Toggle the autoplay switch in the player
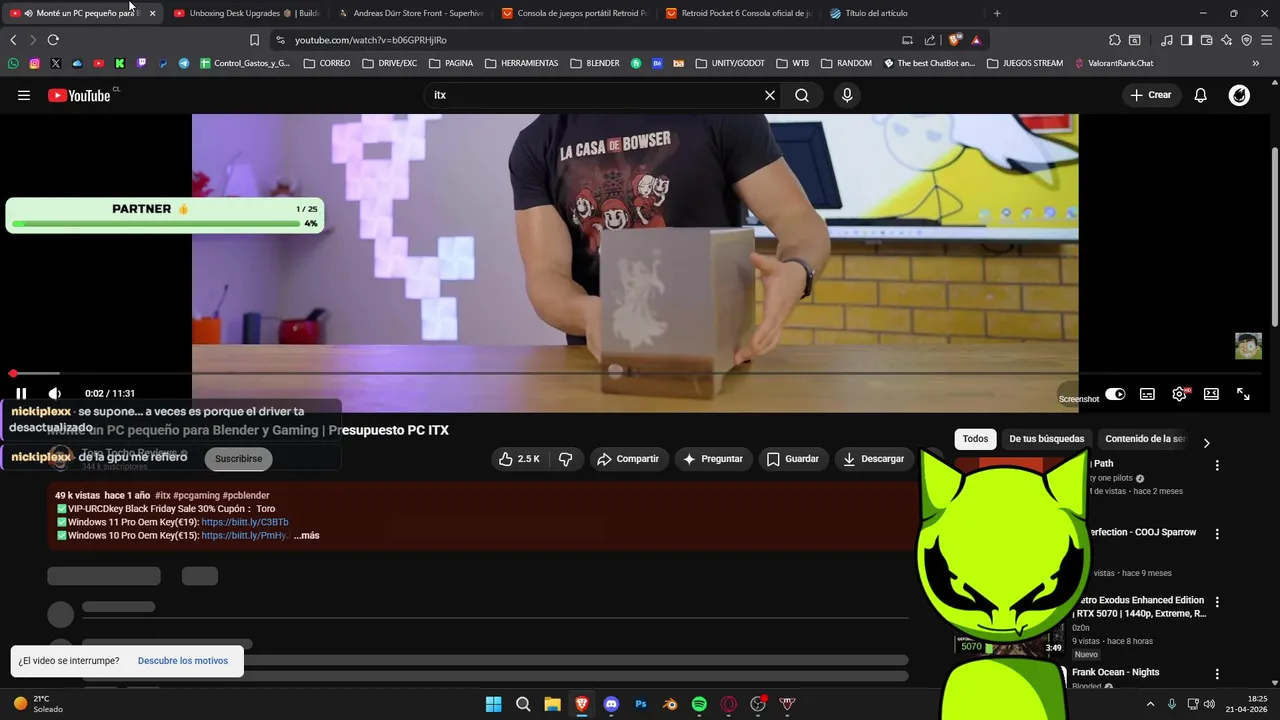 coord(1115,394)
